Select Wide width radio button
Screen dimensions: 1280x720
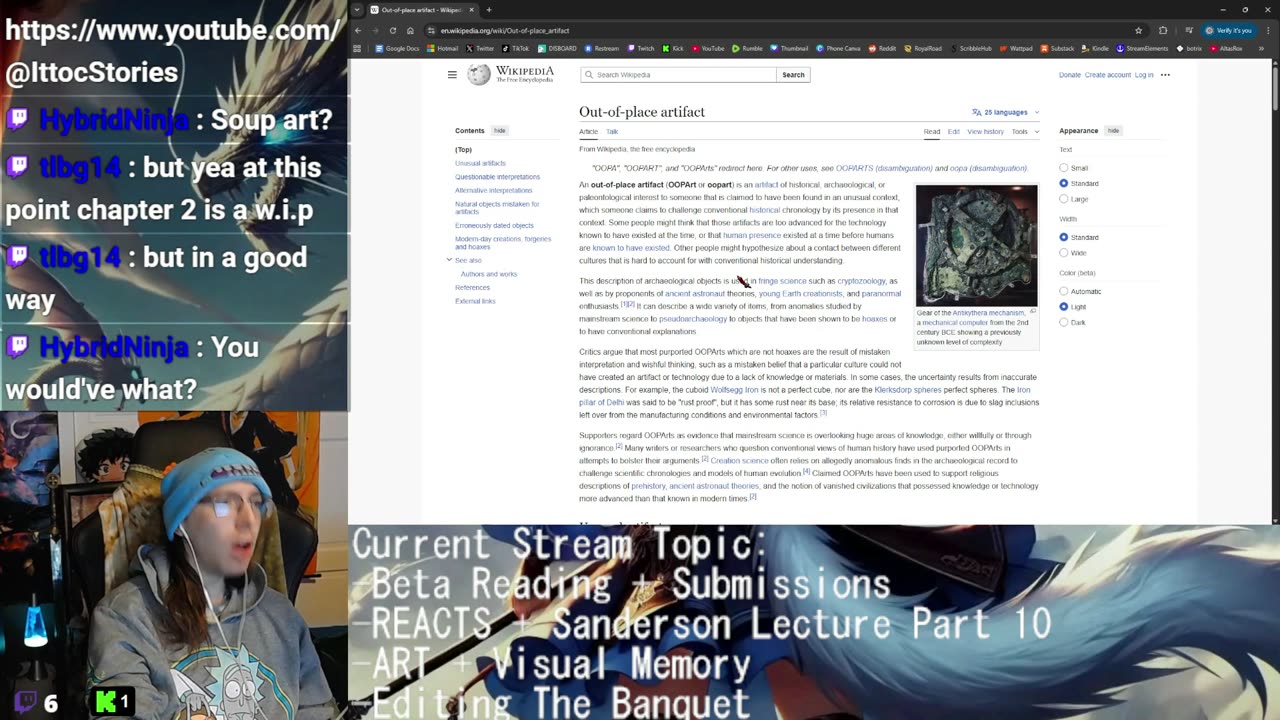click(x=1063, y=253)
